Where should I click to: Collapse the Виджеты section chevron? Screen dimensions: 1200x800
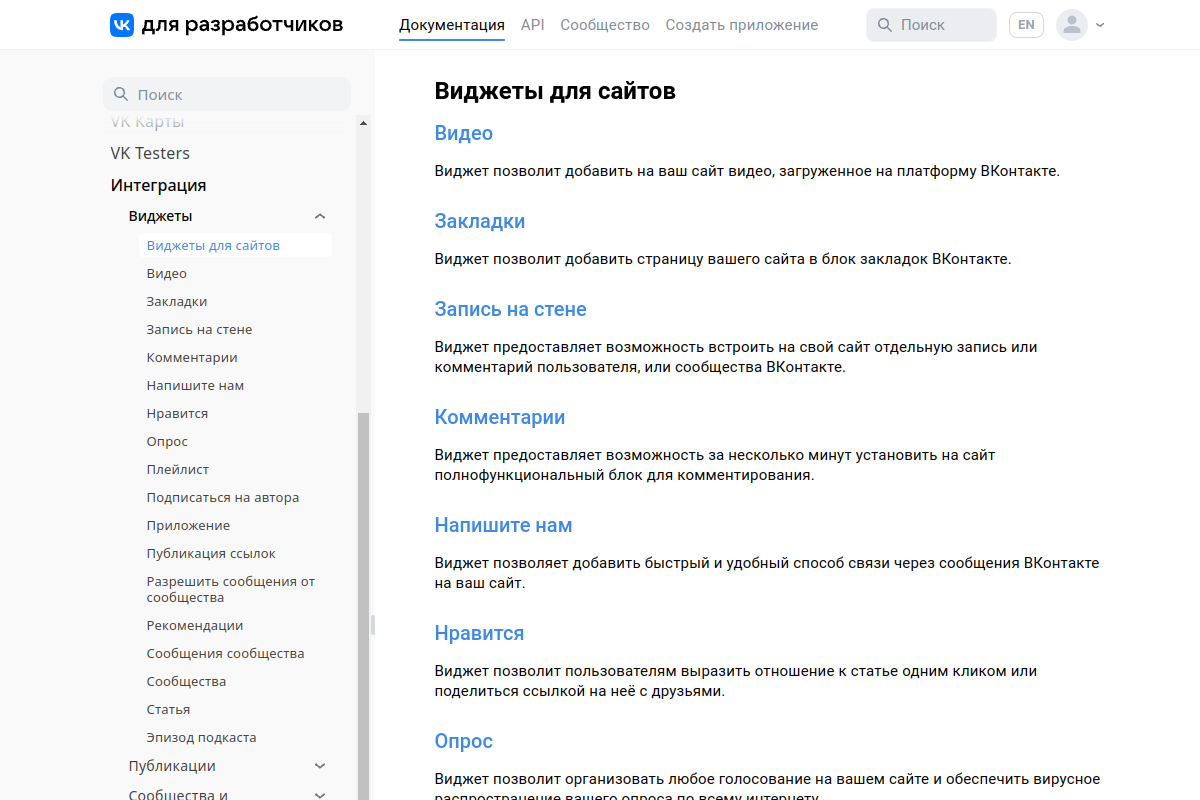point(320,216)
